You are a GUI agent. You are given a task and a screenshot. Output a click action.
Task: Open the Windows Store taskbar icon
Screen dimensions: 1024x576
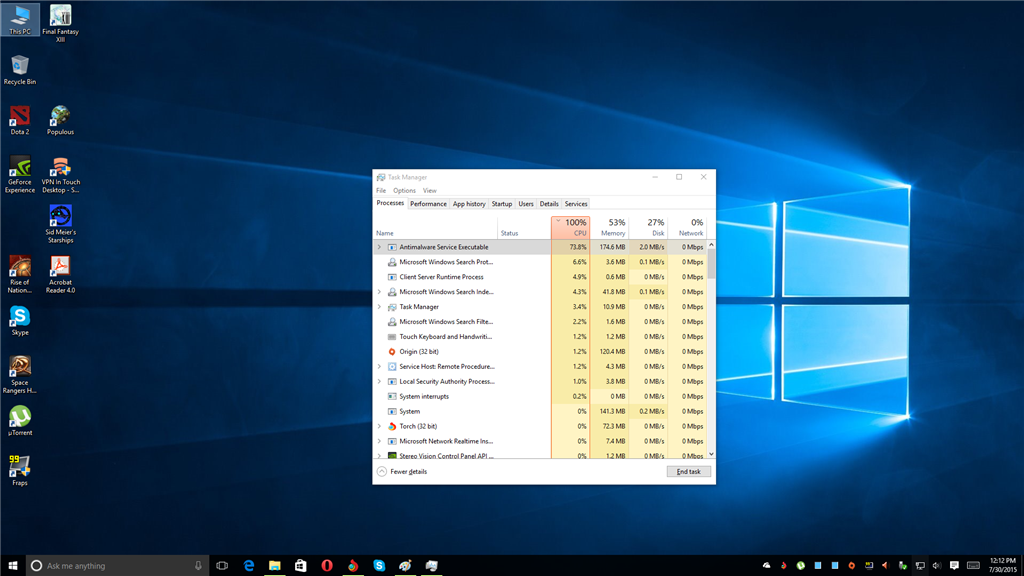[300, 566]
